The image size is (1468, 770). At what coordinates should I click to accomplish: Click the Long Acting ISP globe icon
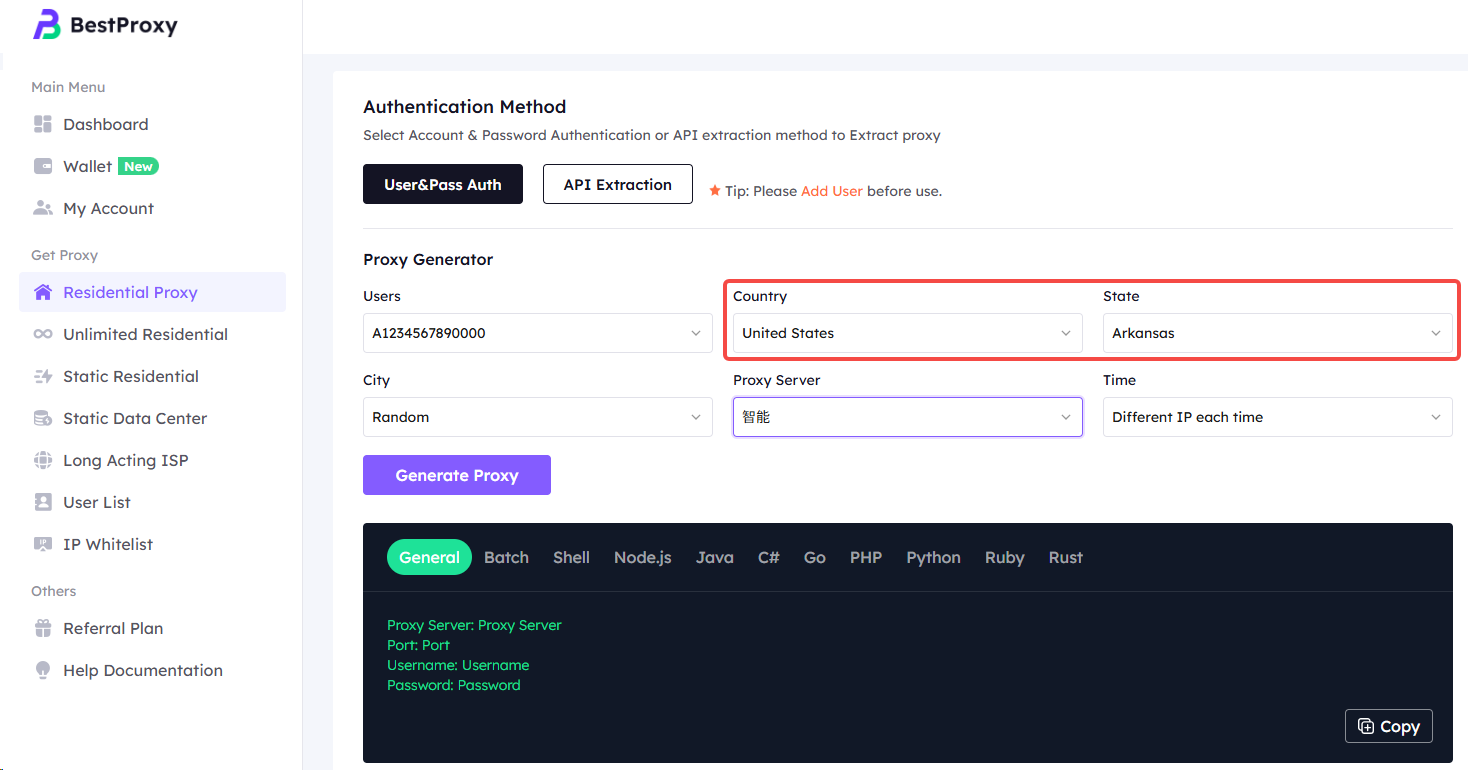43,460
